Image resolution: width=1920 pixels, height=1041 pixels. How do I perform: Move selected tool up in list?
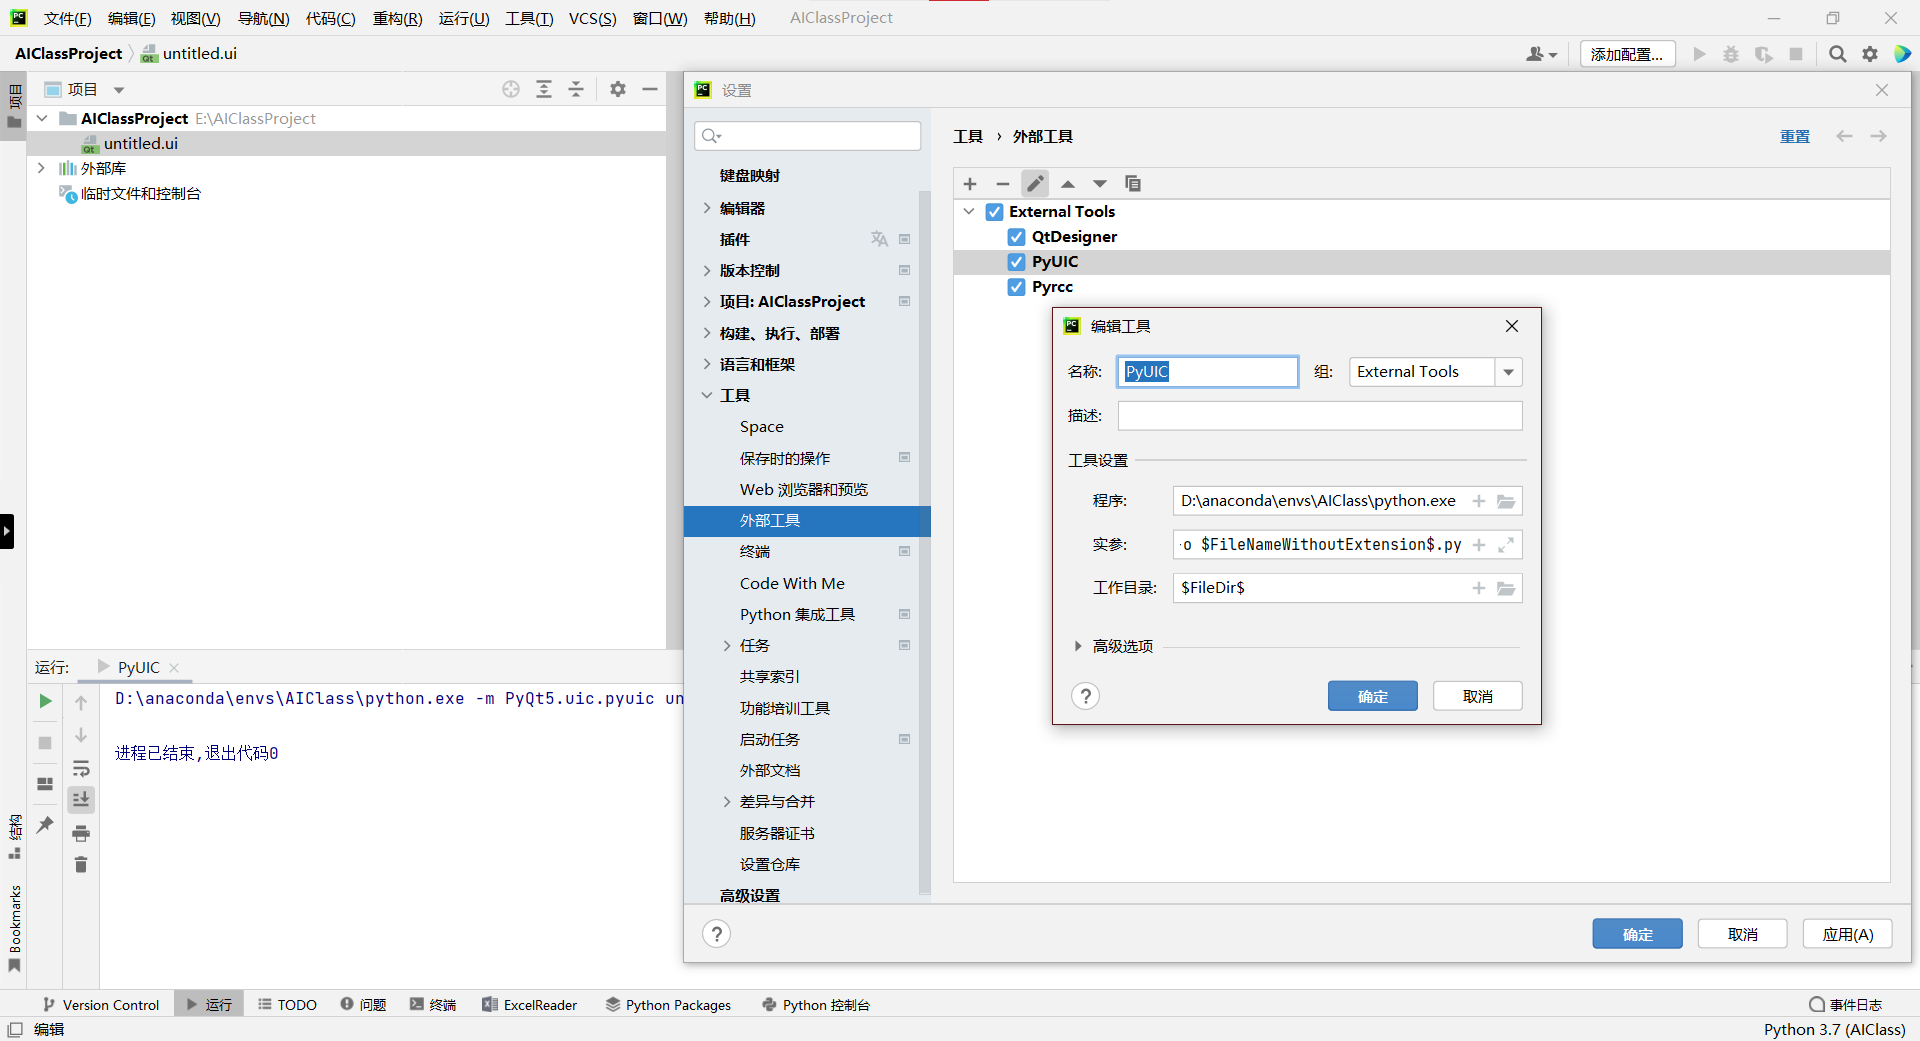coord(1068,184)
